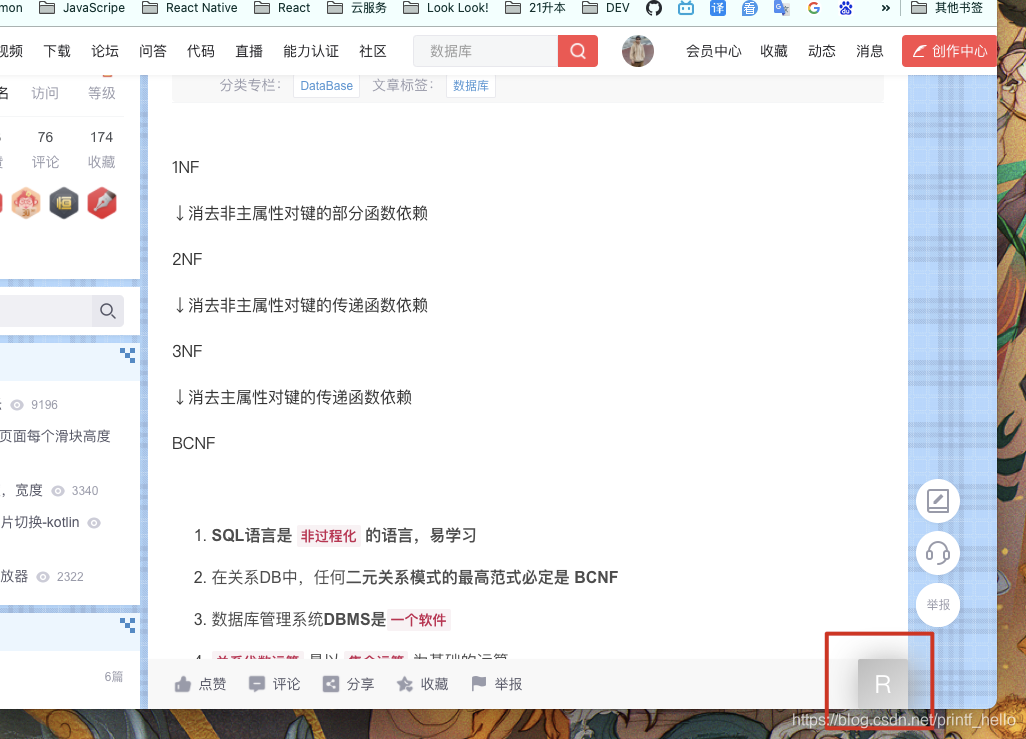This screenshot has width=1026, height=739.
Task: Click the round 举报 floating button
Action: [x=938, y=605]
